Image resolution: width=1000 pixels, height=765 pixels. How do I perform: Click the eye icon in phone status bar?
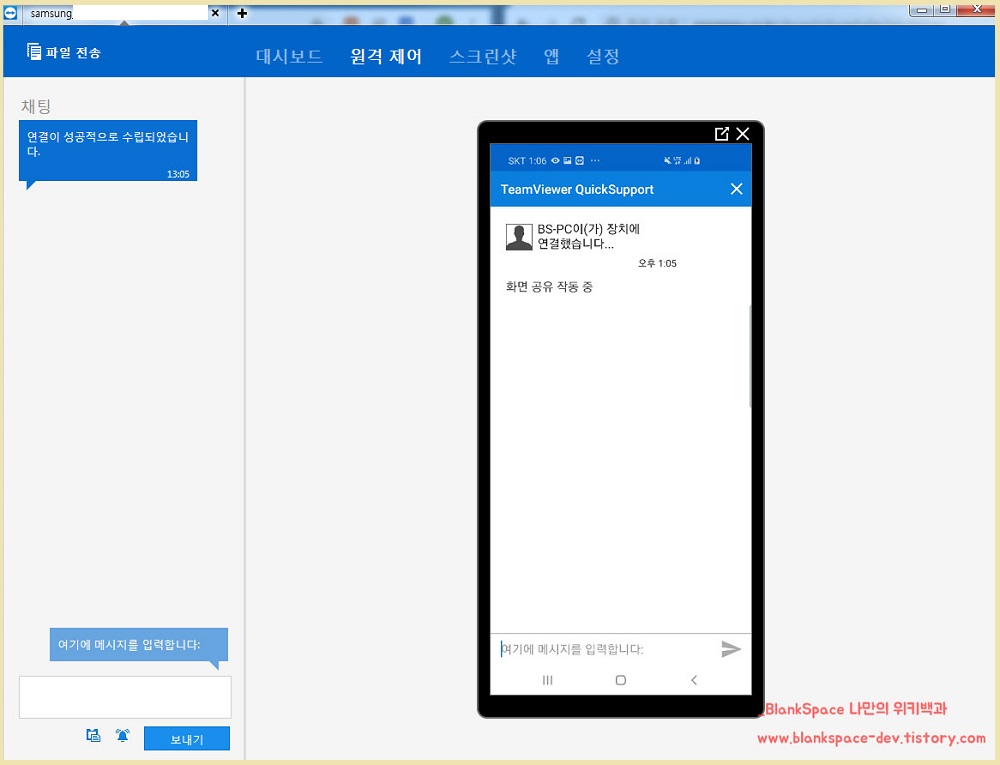555,161
